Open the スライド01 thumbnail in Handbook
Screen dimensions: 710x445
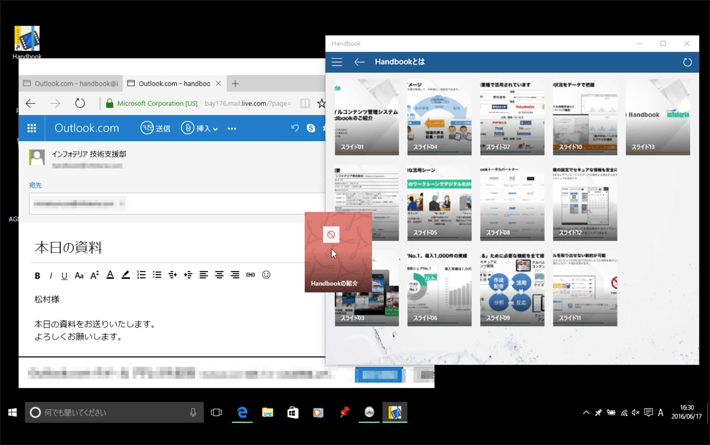tap(367, 117)
